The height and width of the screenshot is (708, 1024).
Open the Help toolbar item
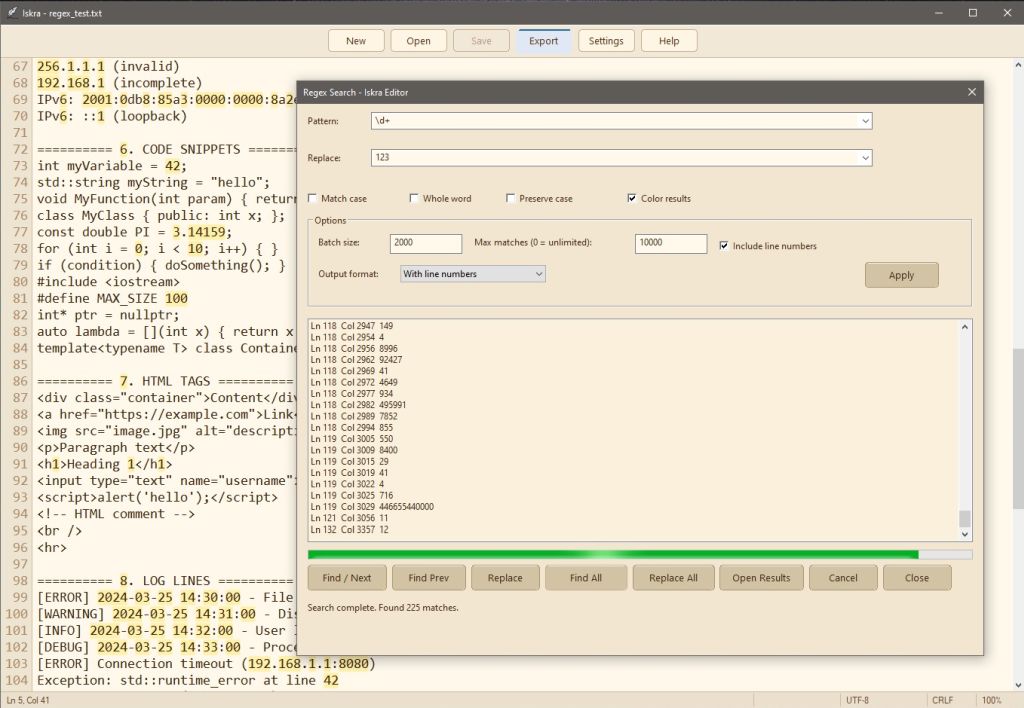coord(669,41)
